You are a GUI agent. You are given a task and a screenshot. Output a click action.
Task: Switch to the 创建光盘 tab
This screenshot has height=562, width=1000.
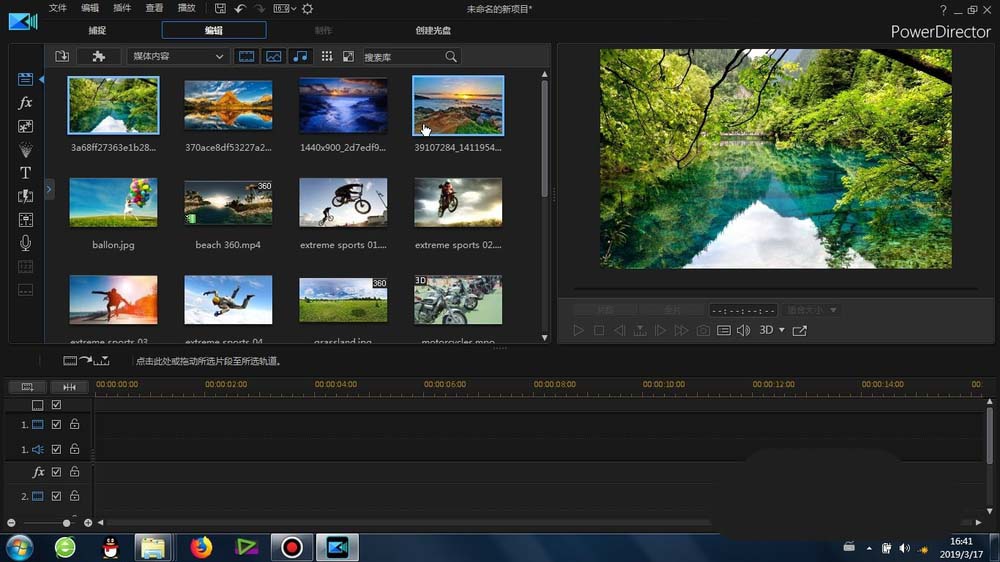[x=431, y=31]
